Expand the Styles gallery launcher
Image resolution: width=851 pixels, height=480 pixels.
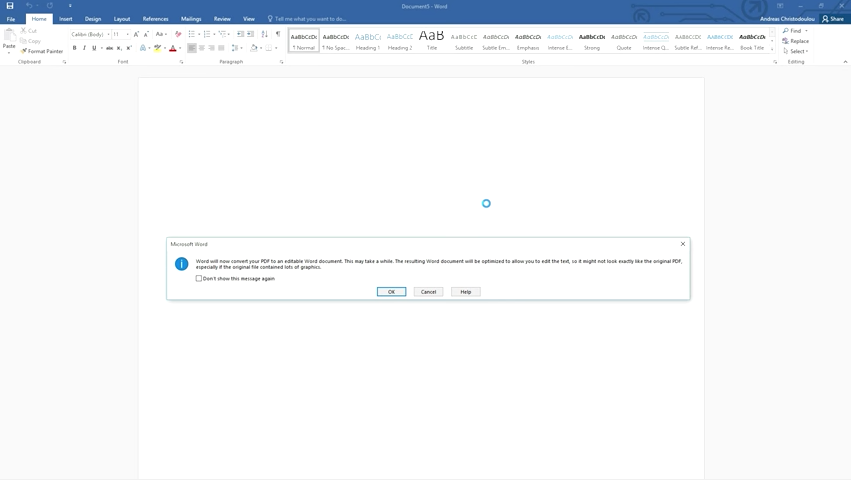(x=775, y=62)
